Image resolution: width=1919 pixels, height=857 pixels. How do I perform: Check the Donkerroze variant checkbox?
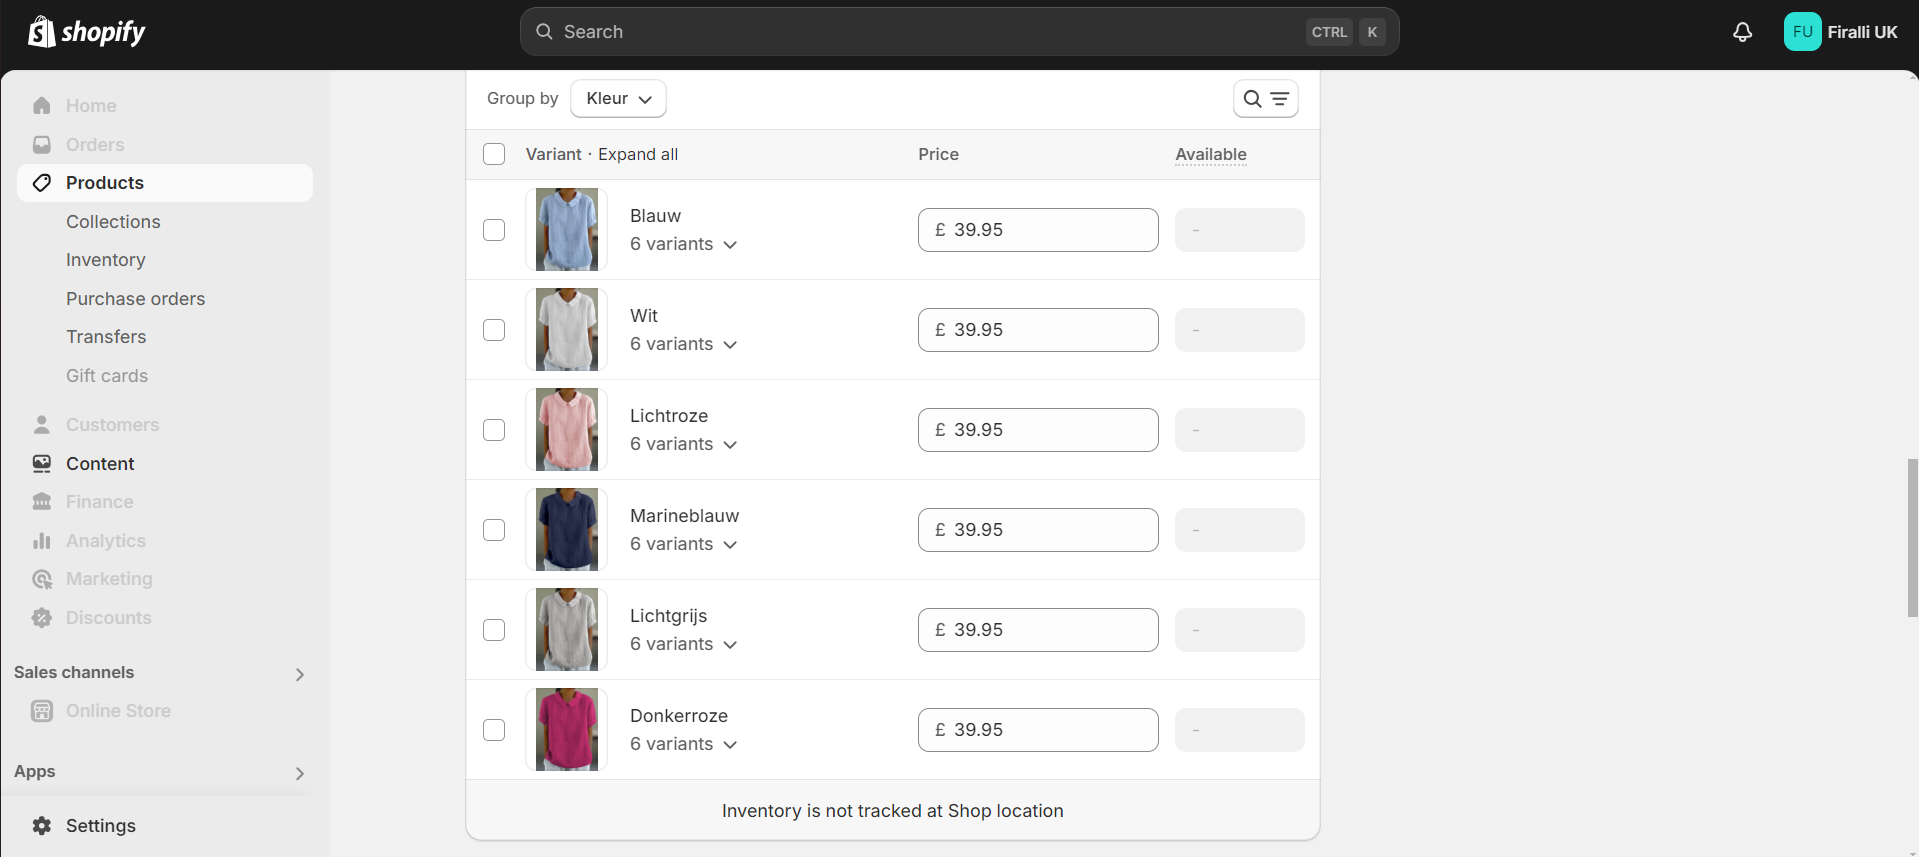494,730
